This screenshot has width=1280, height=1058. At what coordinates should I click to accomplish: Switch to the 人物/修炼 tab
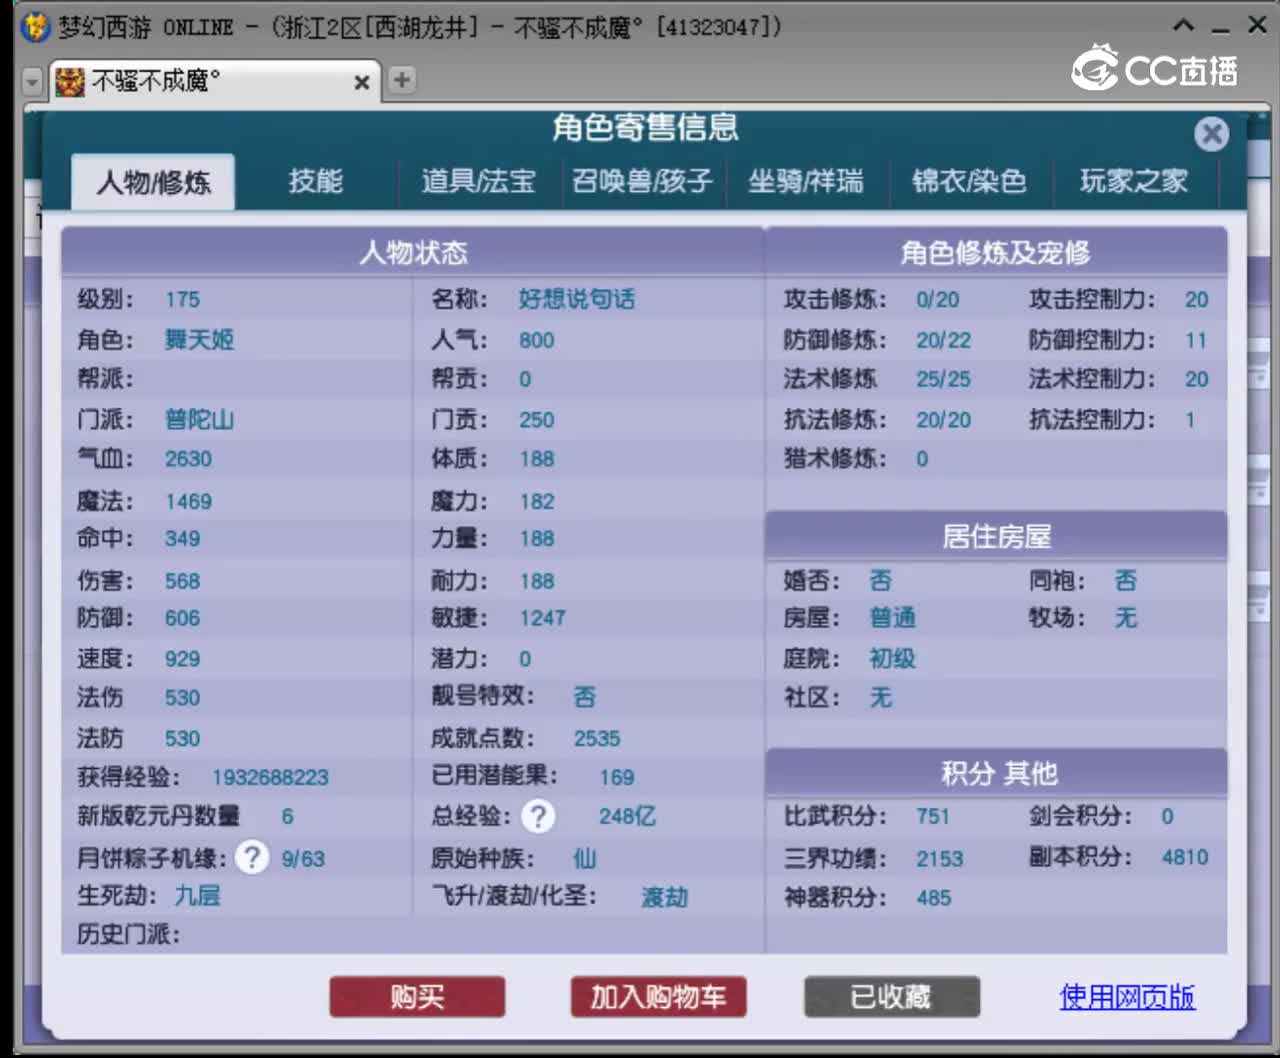[x=153, y=182]
